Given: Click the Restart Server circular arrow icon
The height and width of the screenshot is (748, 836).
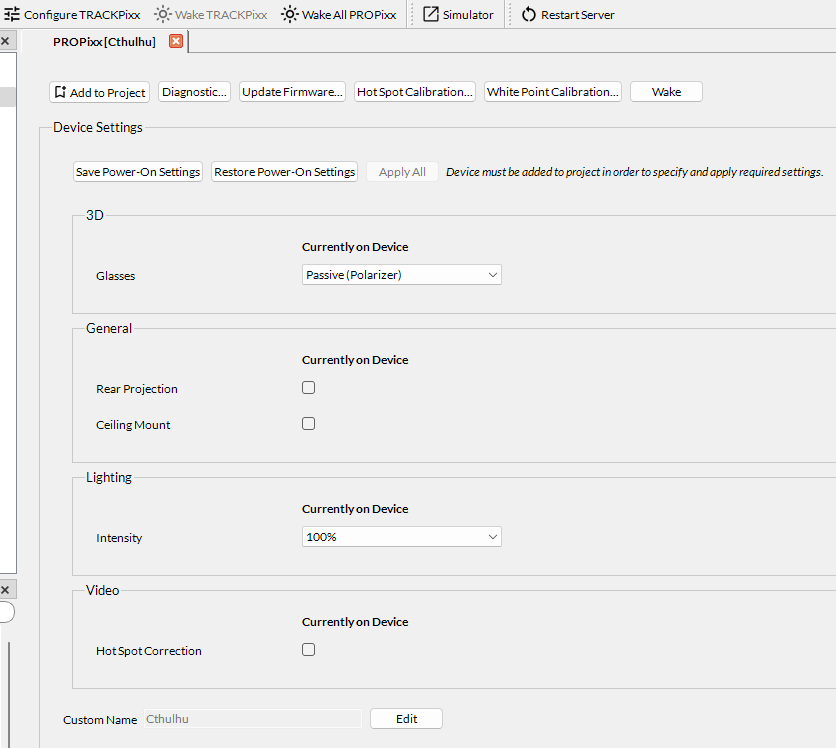Looking at the screenshot, I should (529, 15).
